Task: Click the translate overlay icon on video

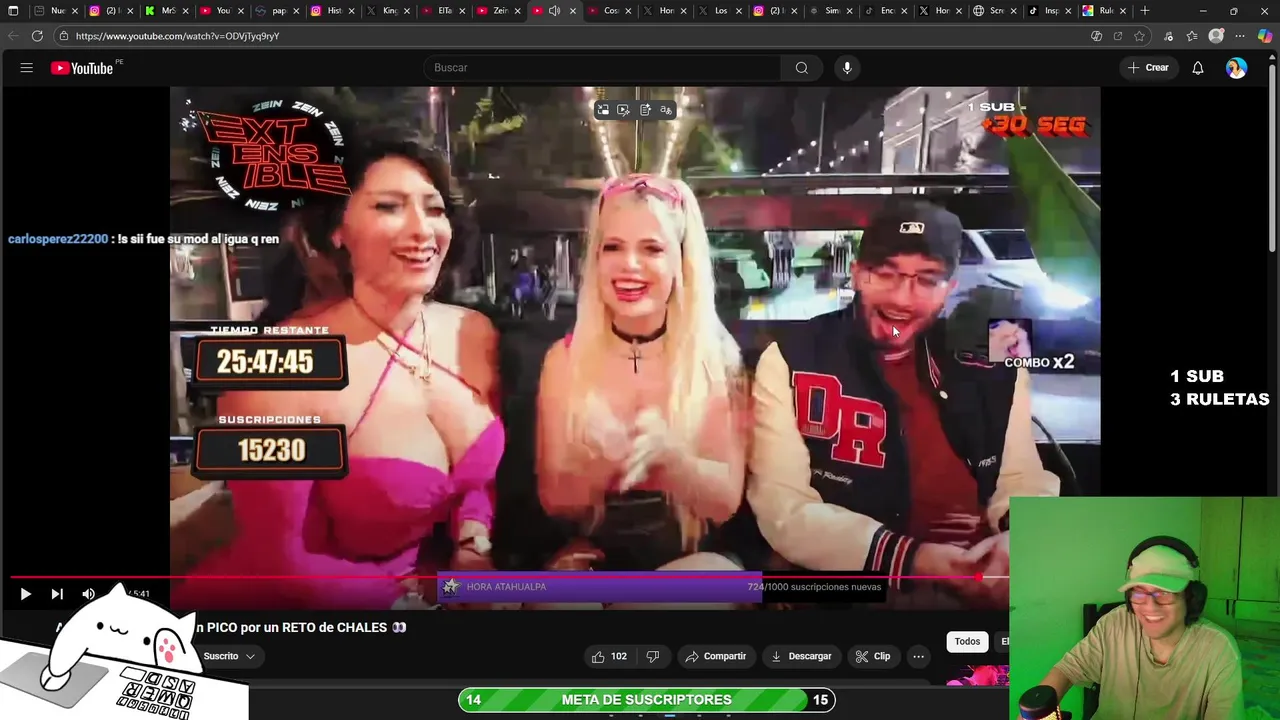Action: [x=666, y=110]
